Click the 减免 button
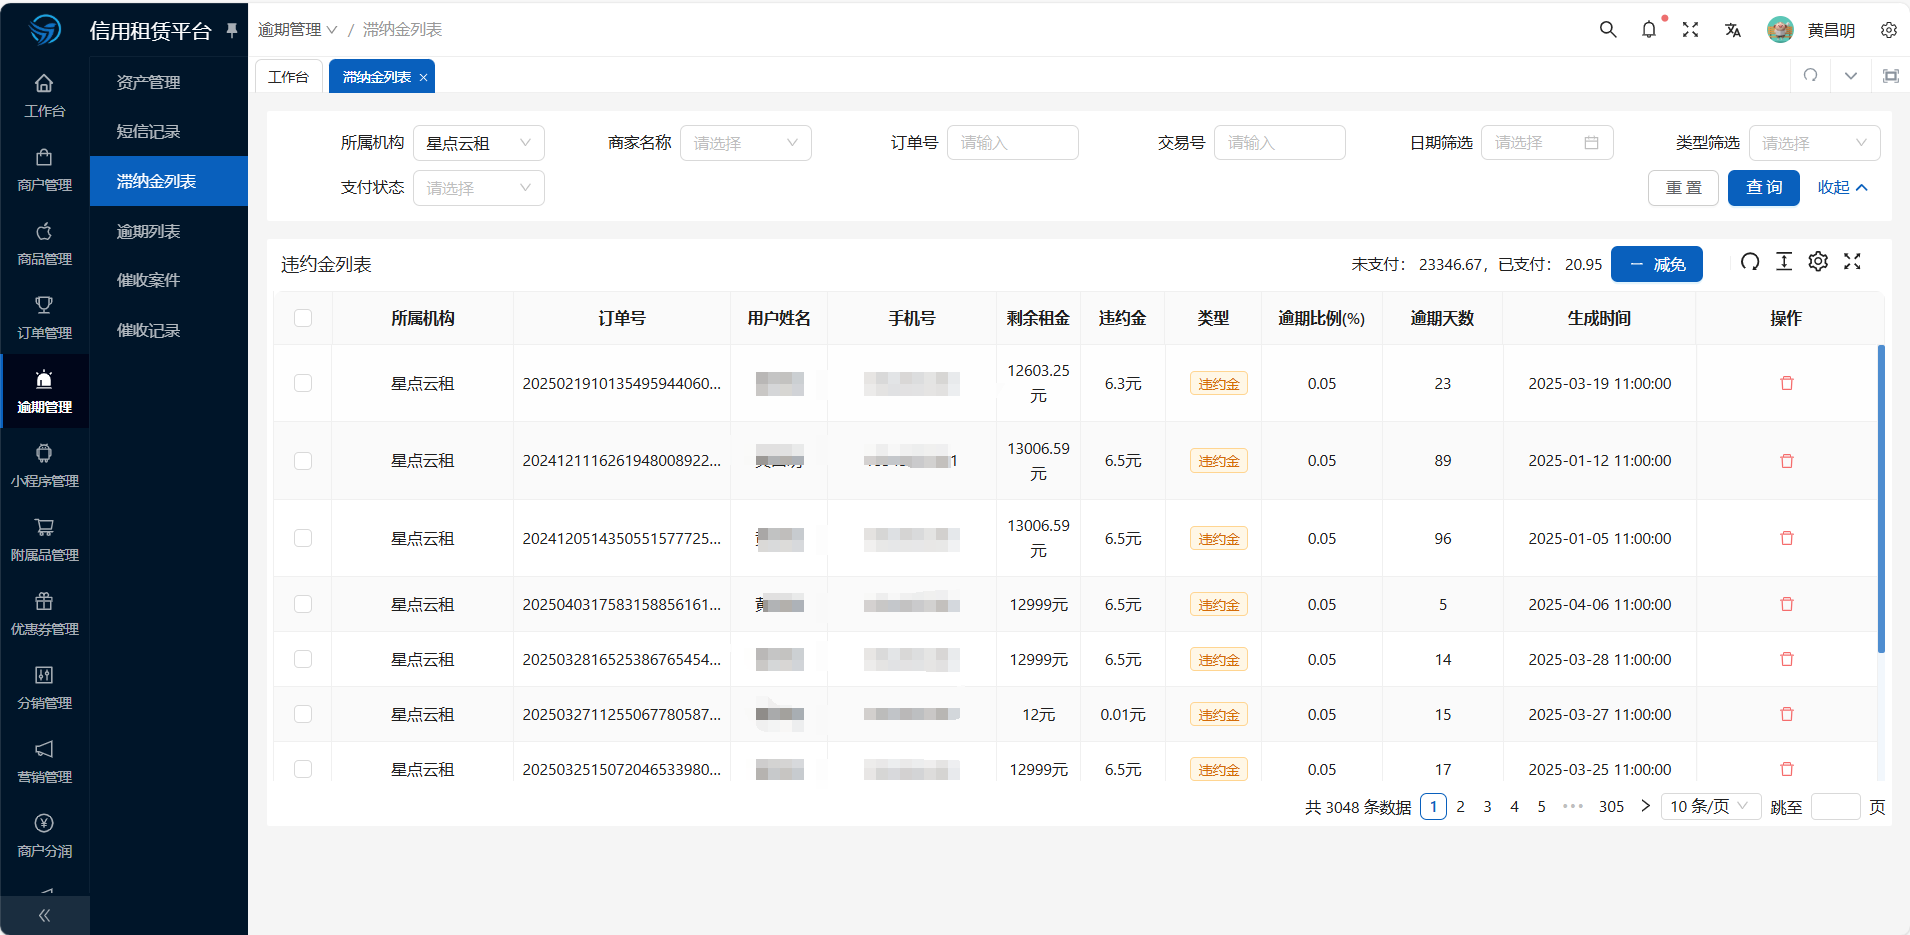Viewport: 1910px width, 935px height. click(1657, 264)
